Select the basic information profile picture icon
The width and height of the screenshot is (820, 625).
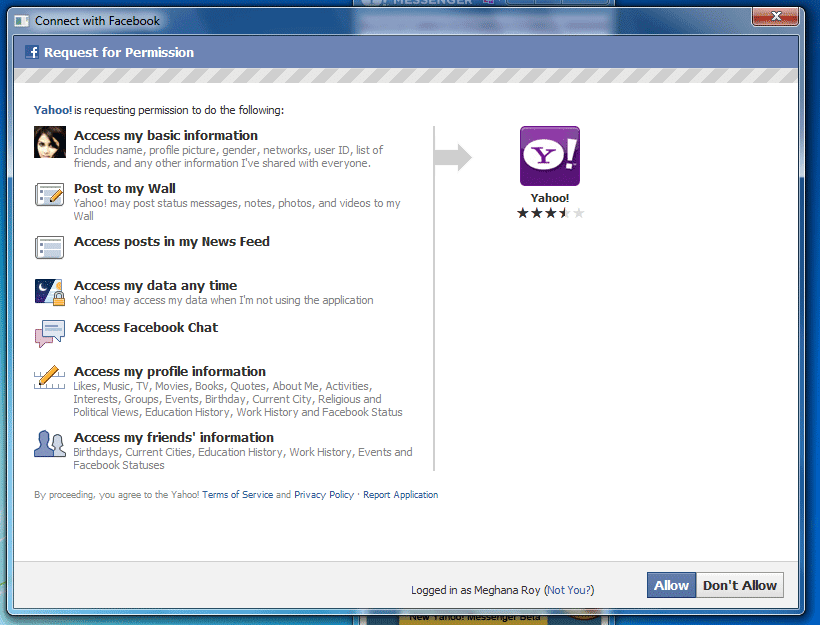(x=49, y=142)
